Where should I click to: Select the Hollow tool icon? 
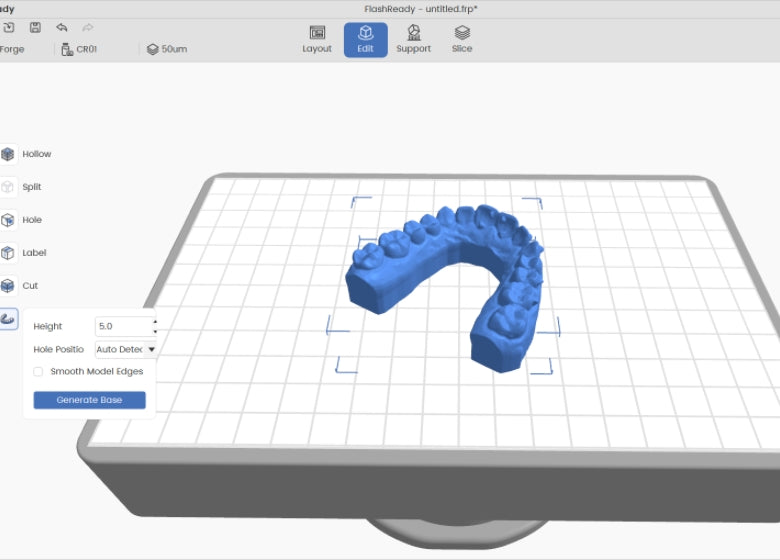8,154
